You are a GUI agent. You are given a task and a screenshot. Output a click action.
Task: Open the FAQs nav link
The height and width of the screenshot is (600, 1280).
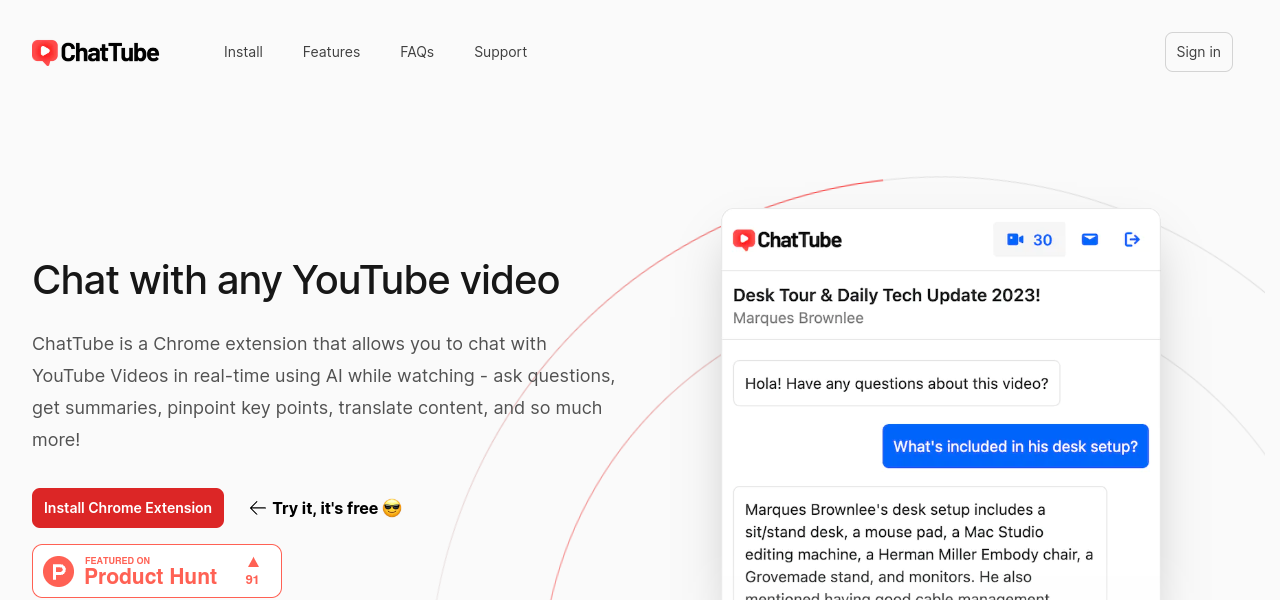pos(417,52)
